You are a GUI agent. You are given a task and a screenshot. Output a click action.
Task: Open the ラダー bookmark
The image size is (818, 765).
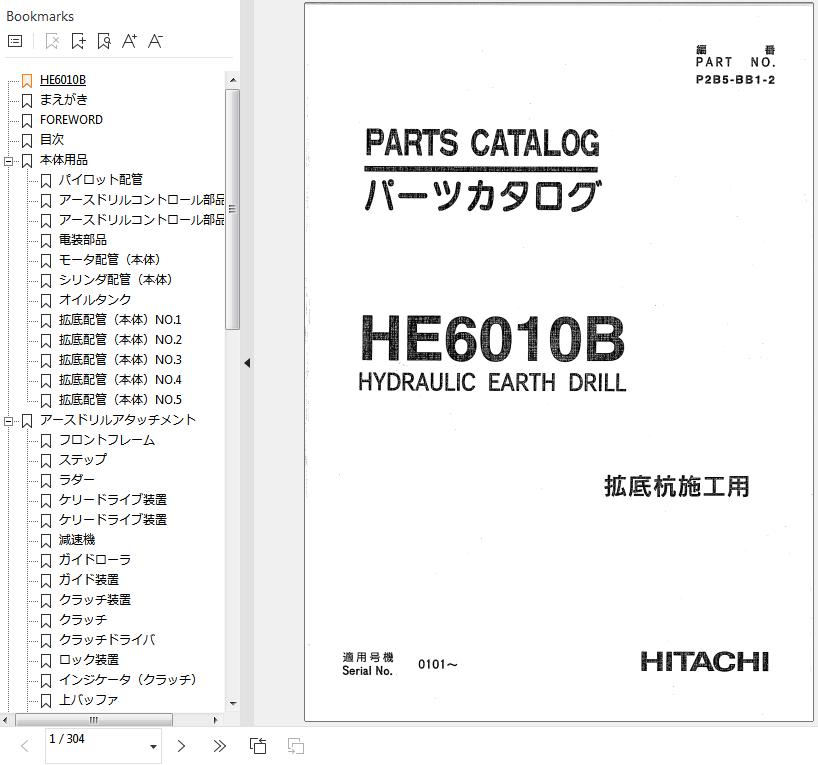tap(77, 480)
